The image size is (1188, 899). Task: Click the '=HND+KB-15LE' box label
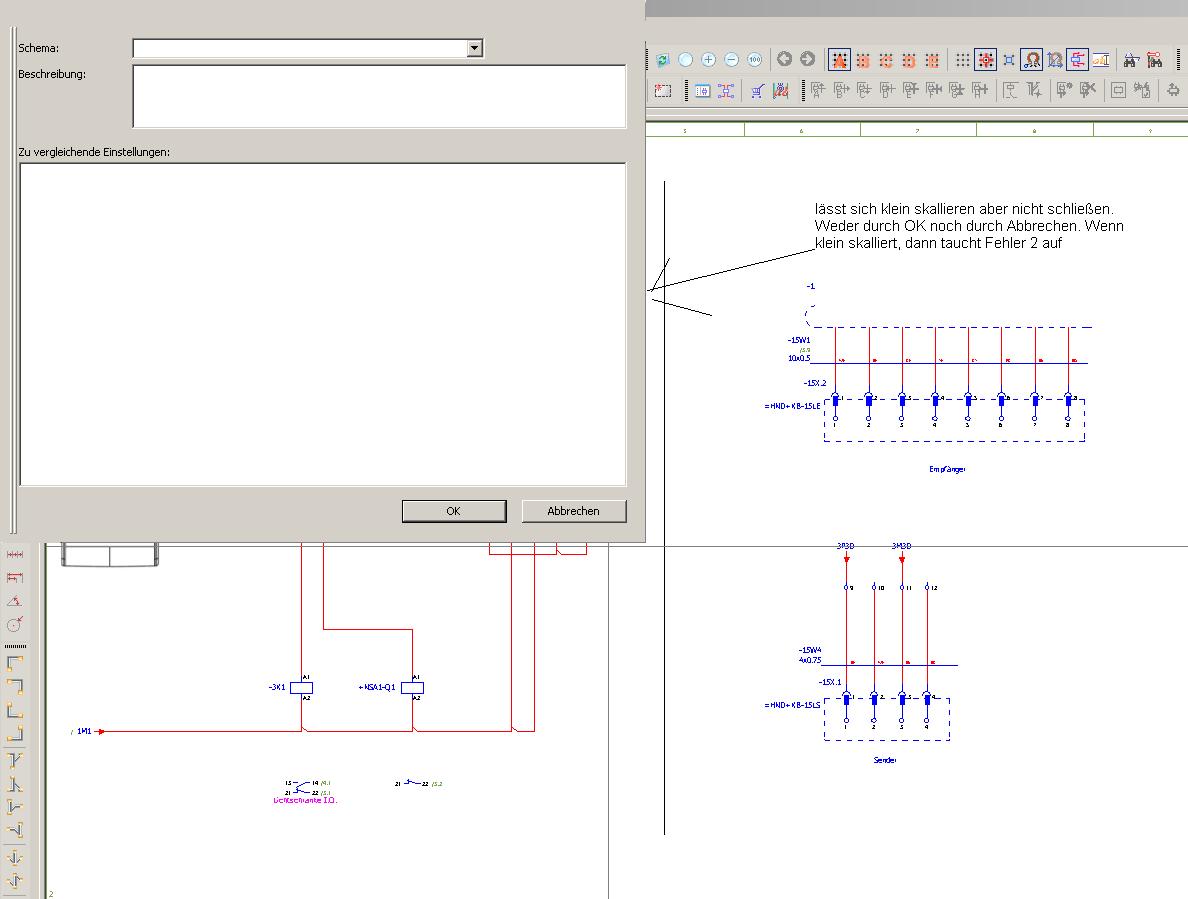(x=793, y=406)
